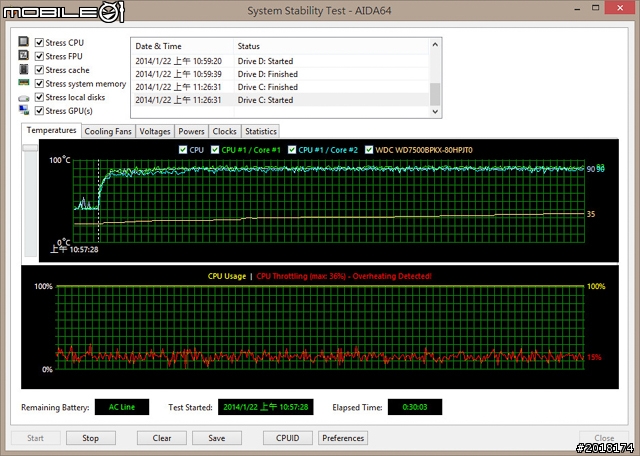Select the Drive D: Started log row

tap(280, 61)
